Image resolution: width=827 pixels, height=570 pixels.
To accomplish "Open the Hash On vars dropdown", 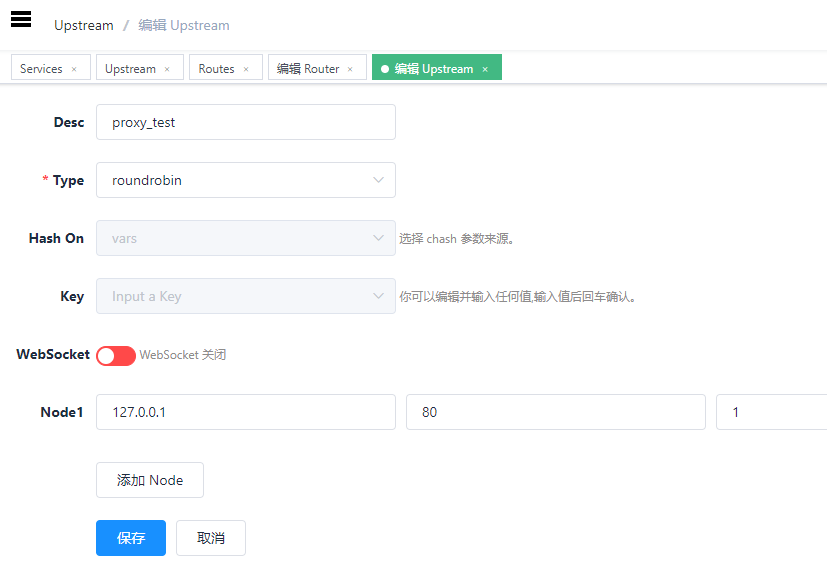I will (246, 238).
